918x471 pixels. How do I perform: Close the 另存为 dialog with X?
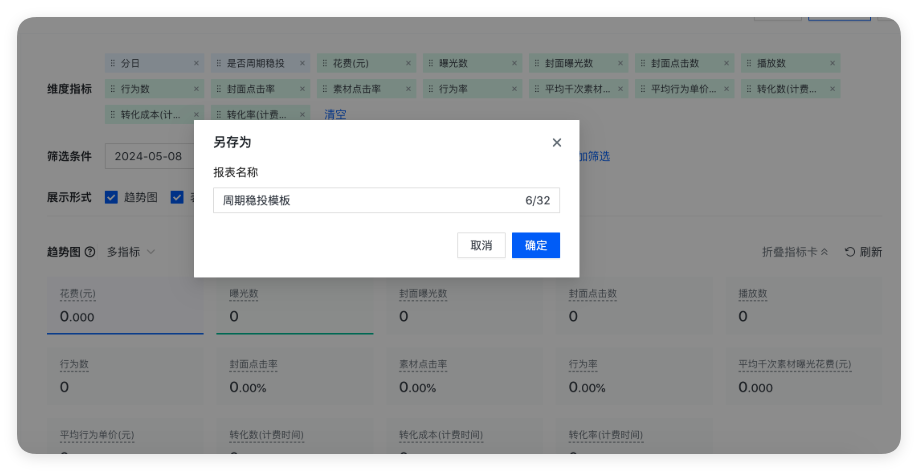557,142
